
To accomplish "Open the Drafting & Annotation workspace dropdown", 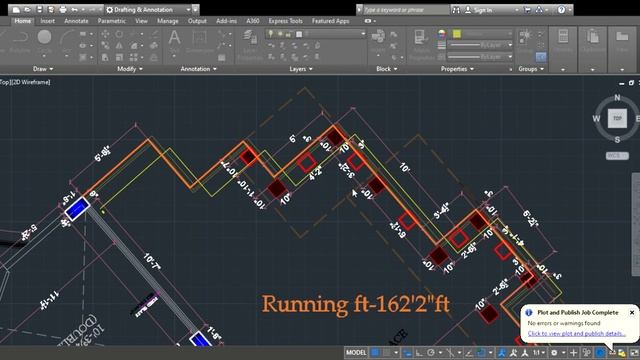I will pos(188,9).
